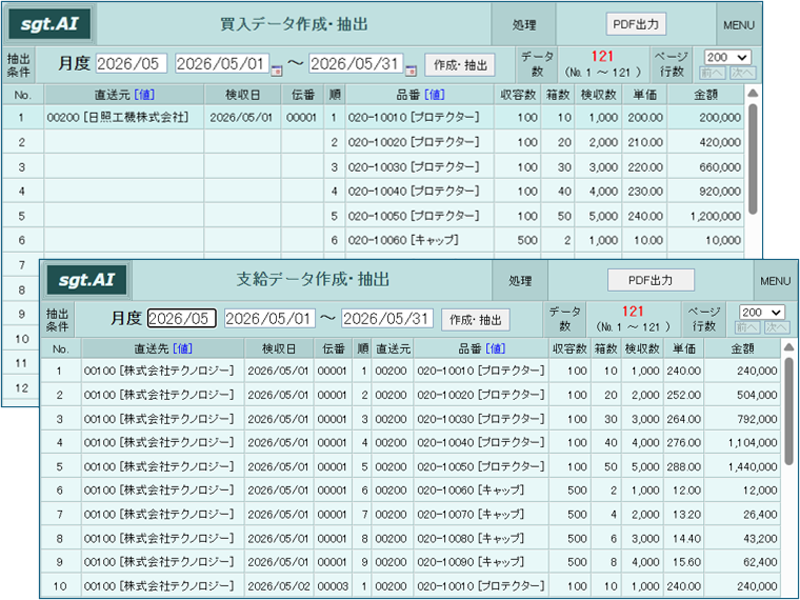Click scroll-up arrow in purchase data table
800x600 pixels.
[752, 93]
